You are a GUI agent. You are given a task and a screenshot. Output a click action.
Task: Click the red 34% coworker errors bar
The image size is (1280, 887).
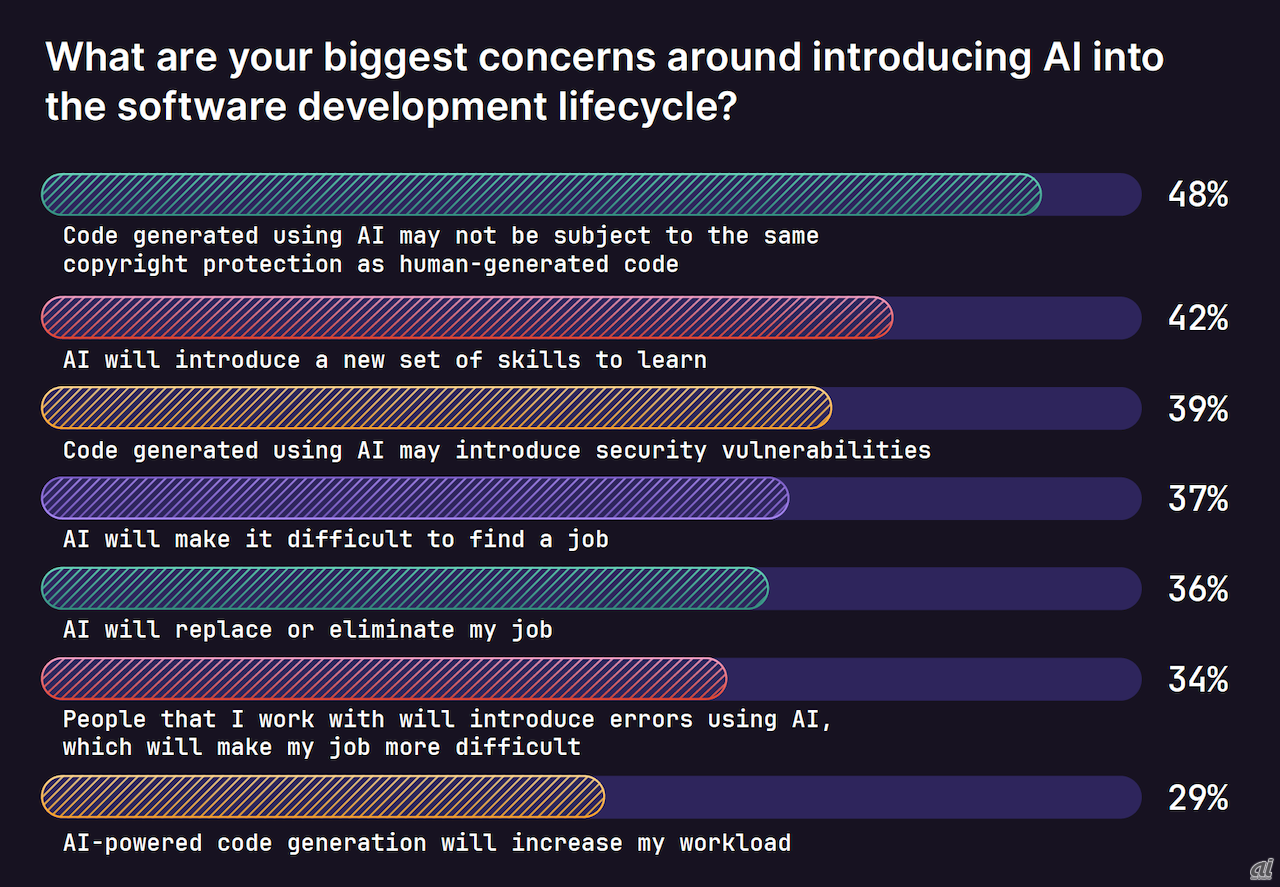383,678
